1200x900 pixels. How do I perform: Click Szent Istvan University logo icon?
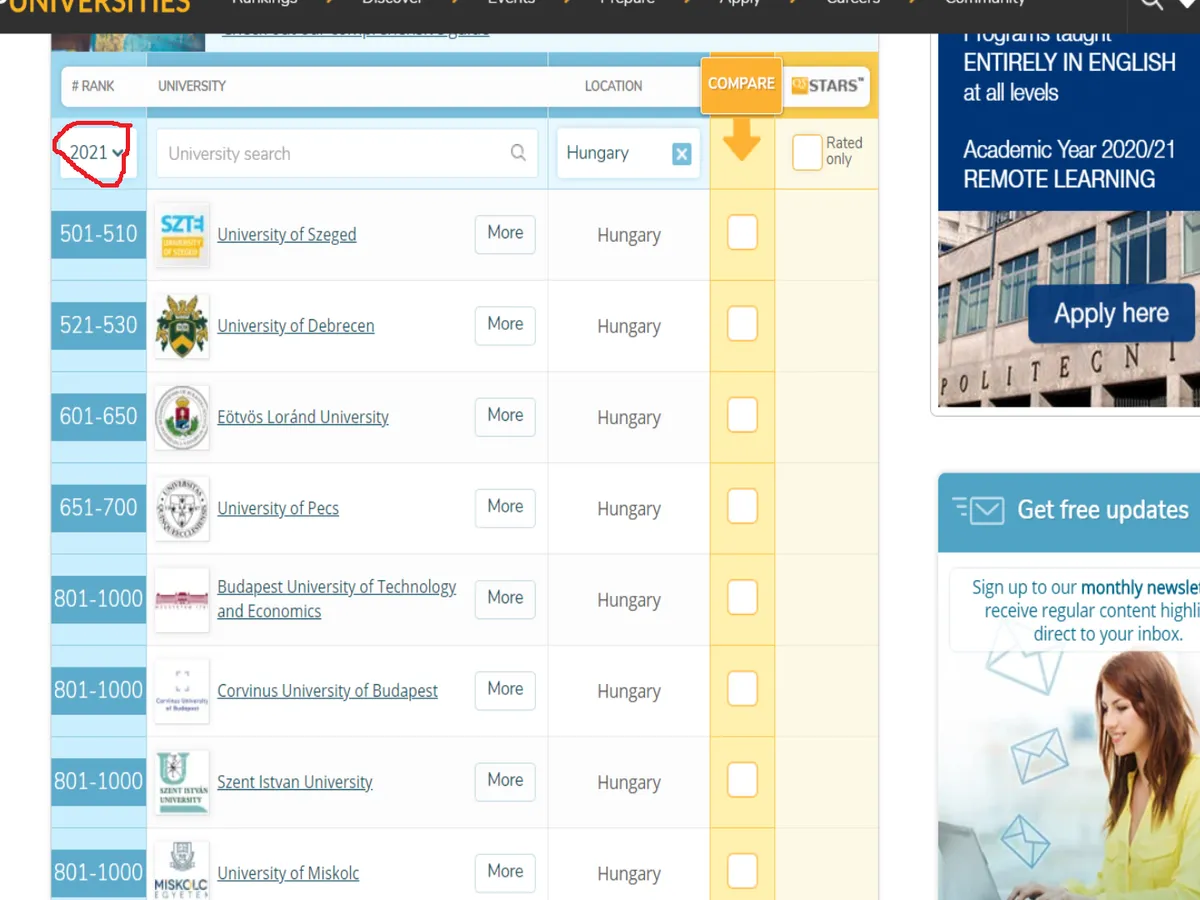point(182,782)
